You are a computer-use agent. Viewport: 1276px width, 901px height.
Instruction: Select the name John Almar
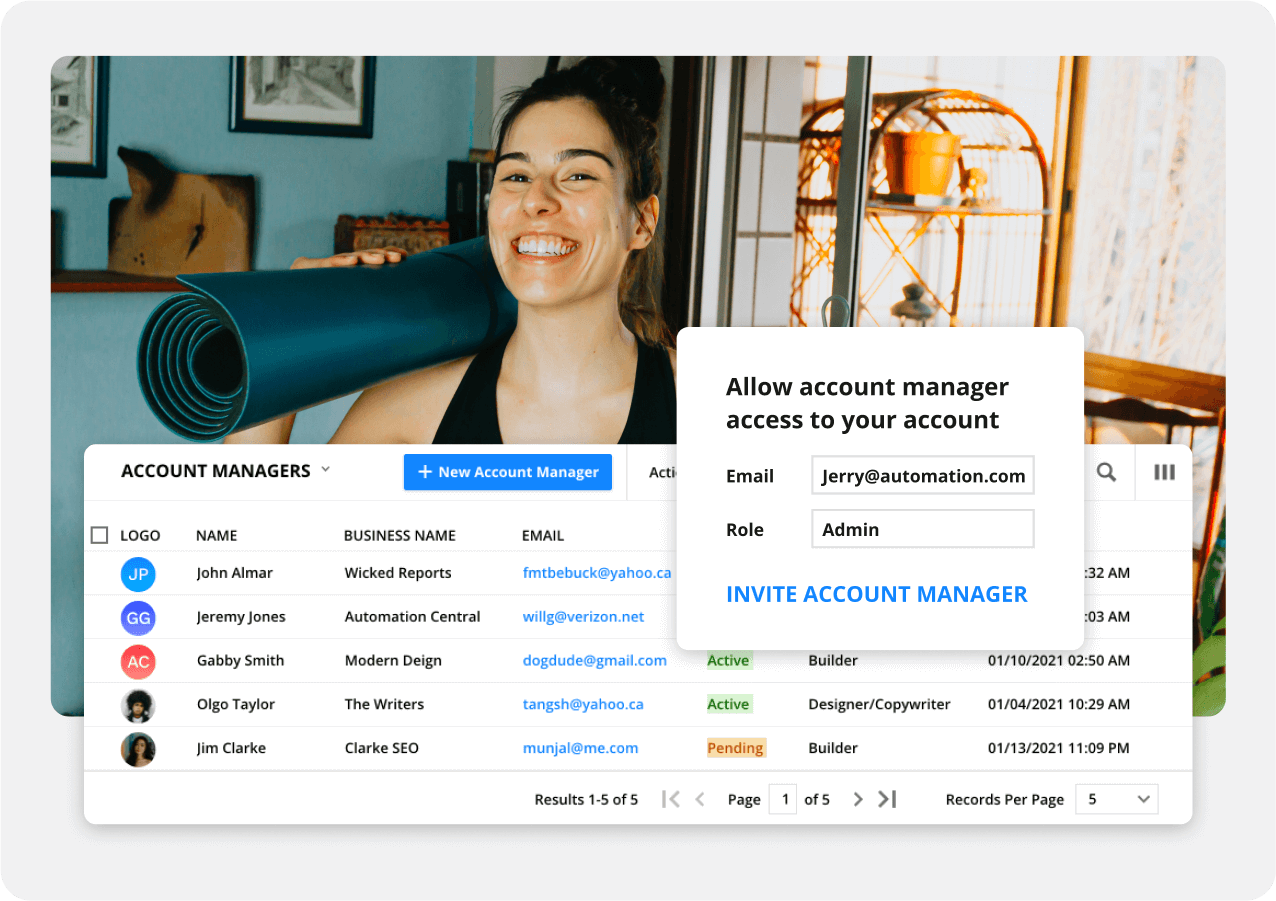point(235,573)
